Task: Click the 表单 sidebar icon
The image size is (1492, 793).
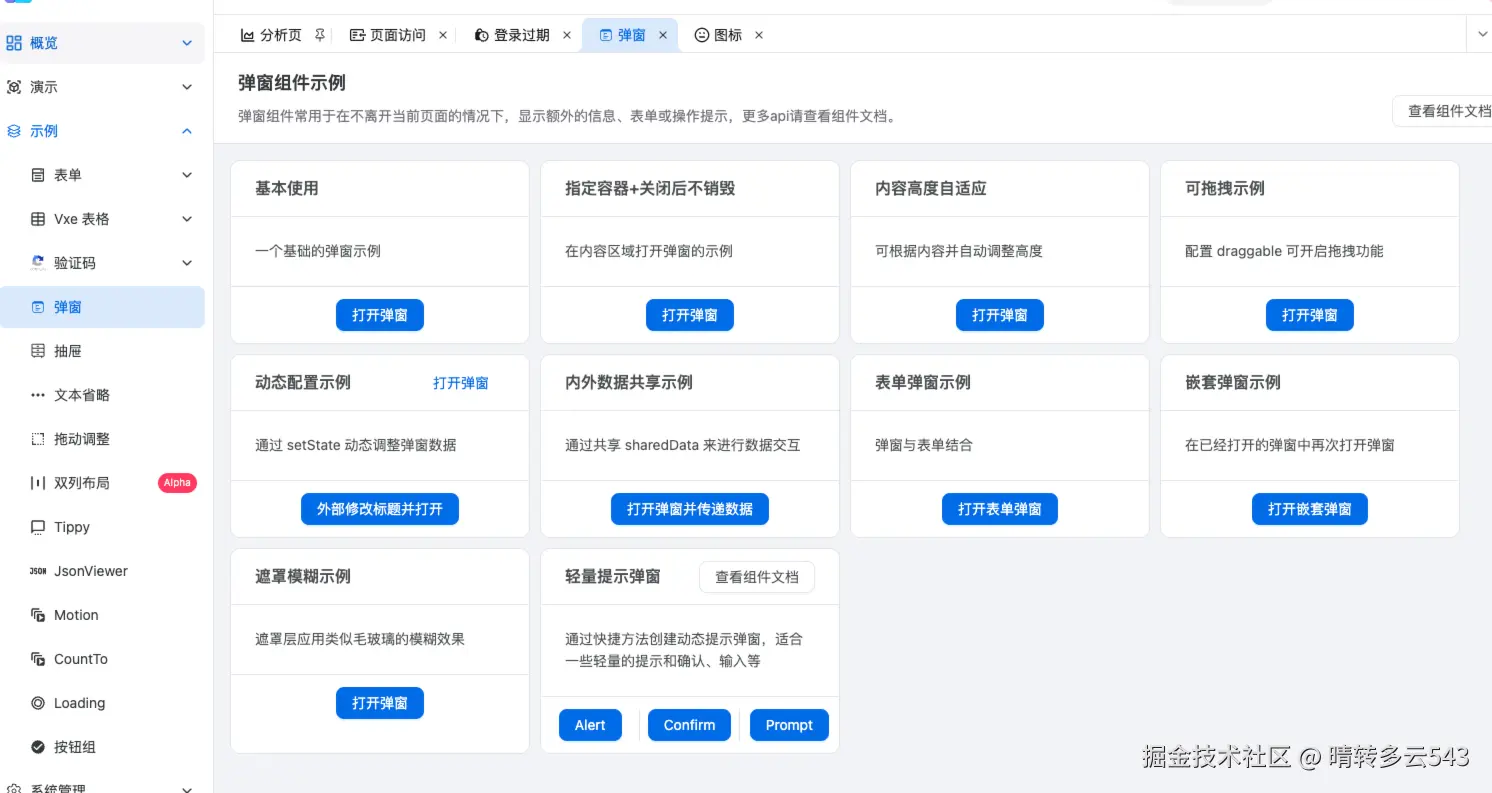Action: (38, 175)
